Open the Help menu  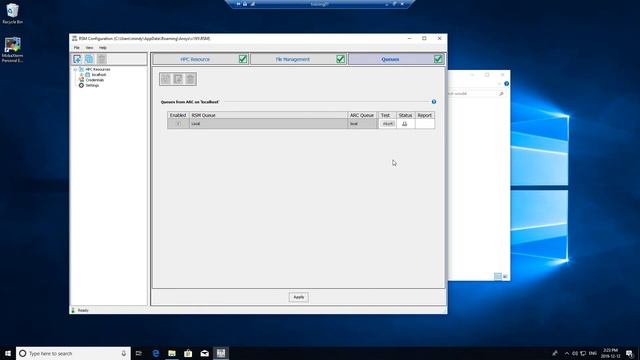tap(102, 48)
